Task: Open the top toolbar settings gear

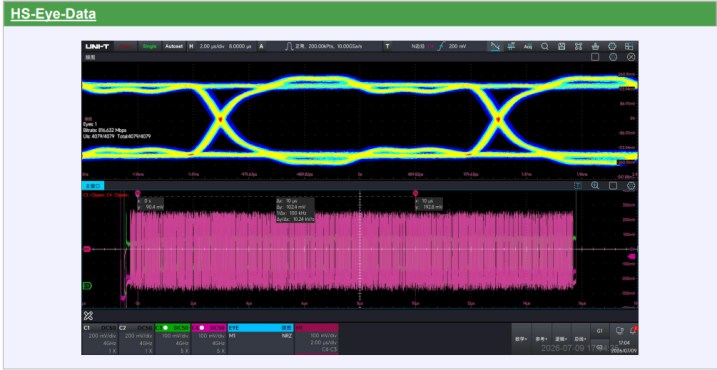Action: 612,46
